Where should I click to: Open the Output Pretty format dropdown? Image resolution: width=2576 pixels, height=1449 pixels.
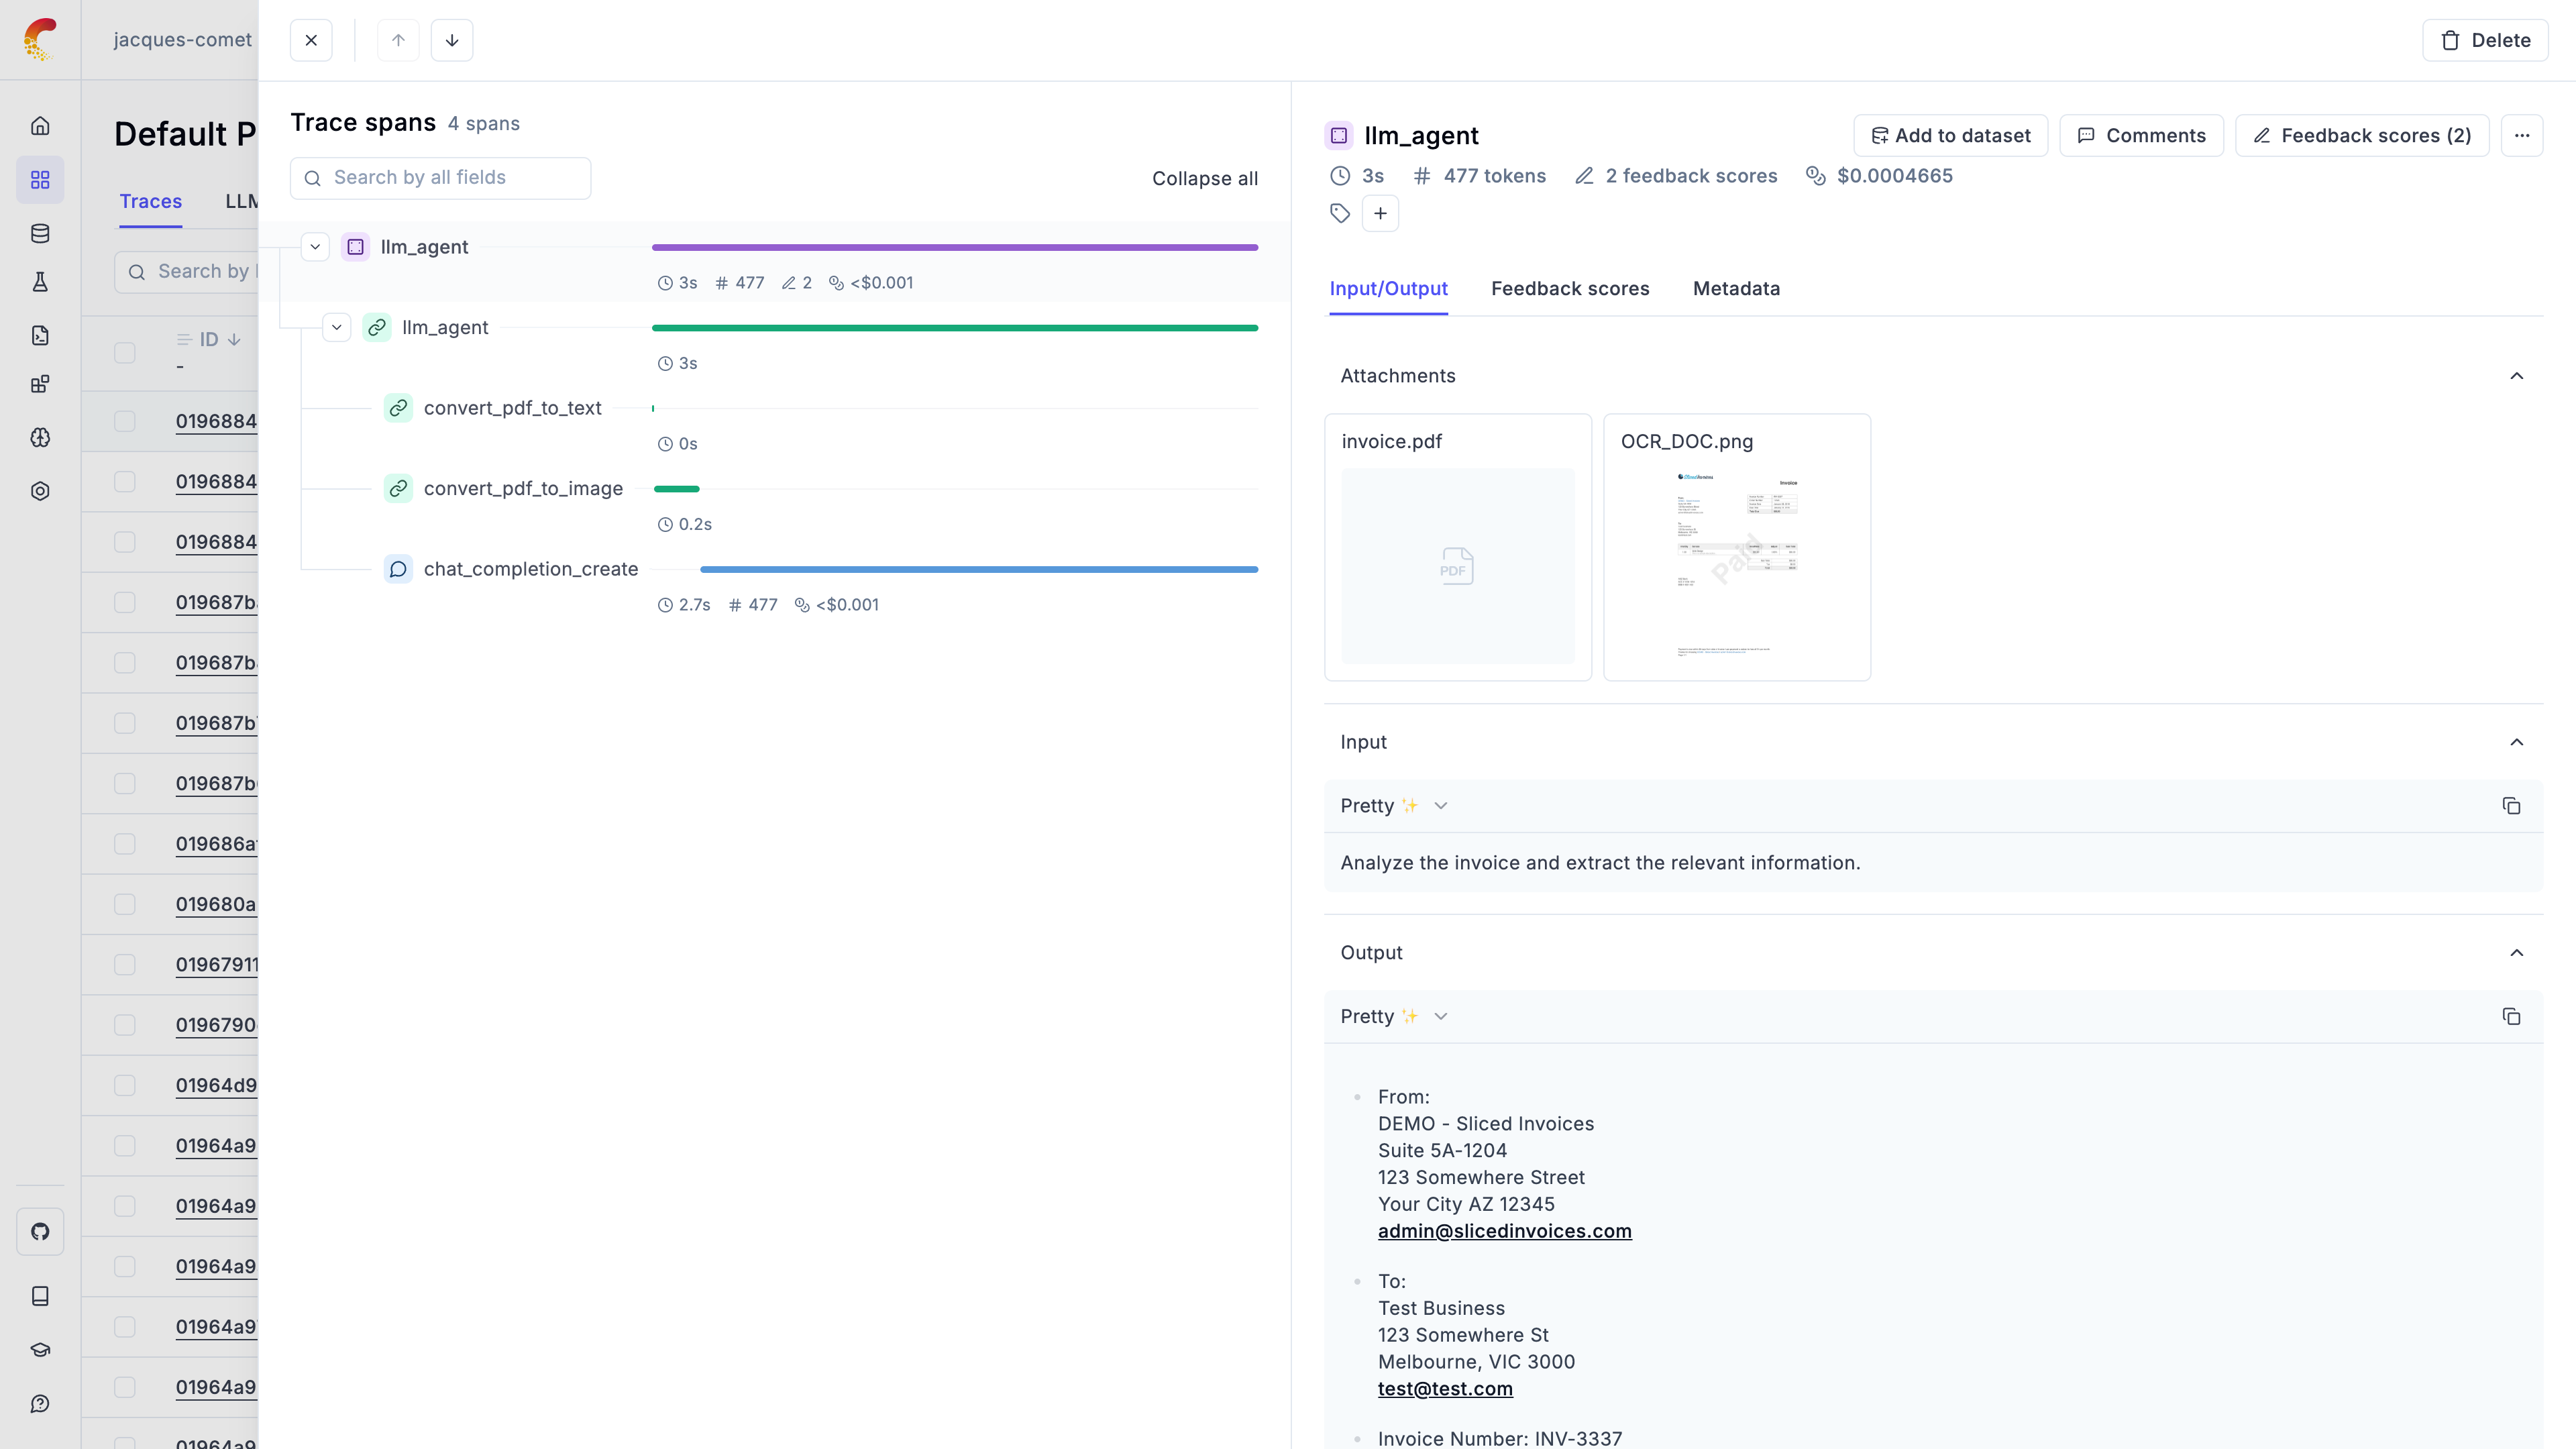[x=1395, y=1017]
